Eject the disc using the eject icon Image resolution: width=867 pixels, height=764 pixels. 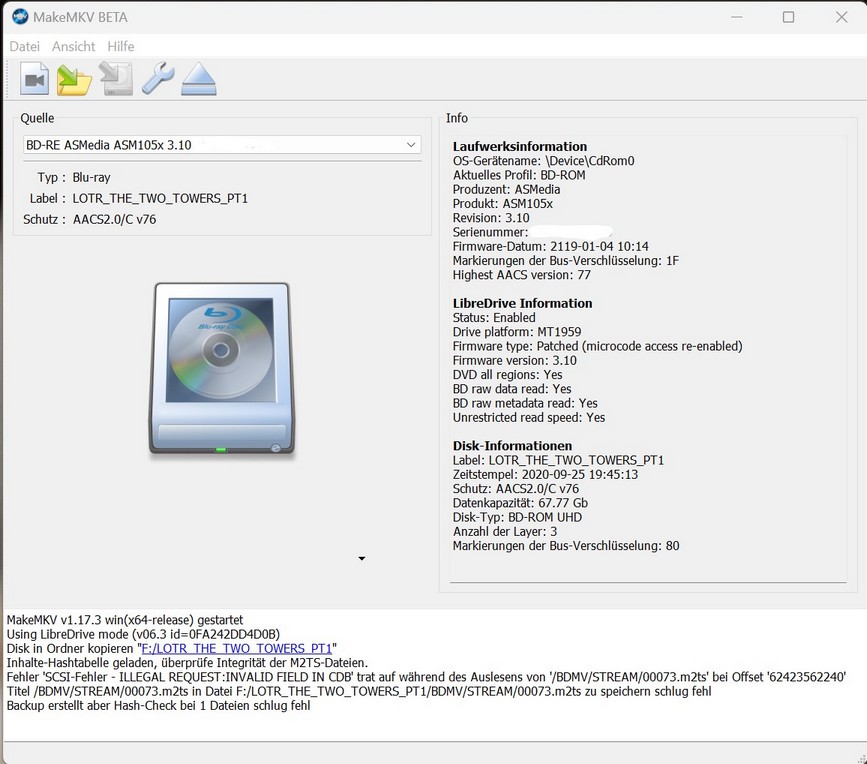click(199, 78)
